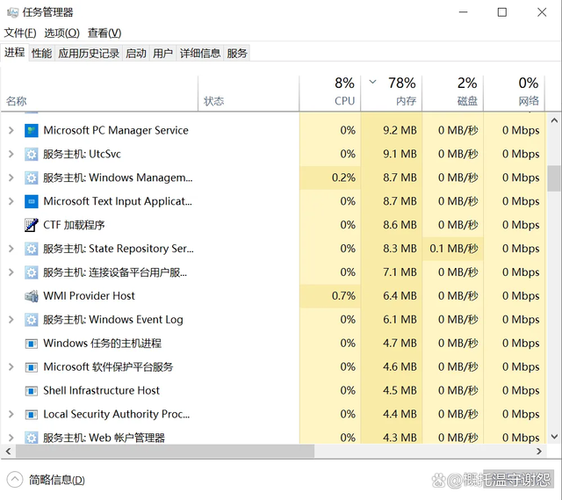Expand 服务主机: State Repository Service

pos(11,249)
